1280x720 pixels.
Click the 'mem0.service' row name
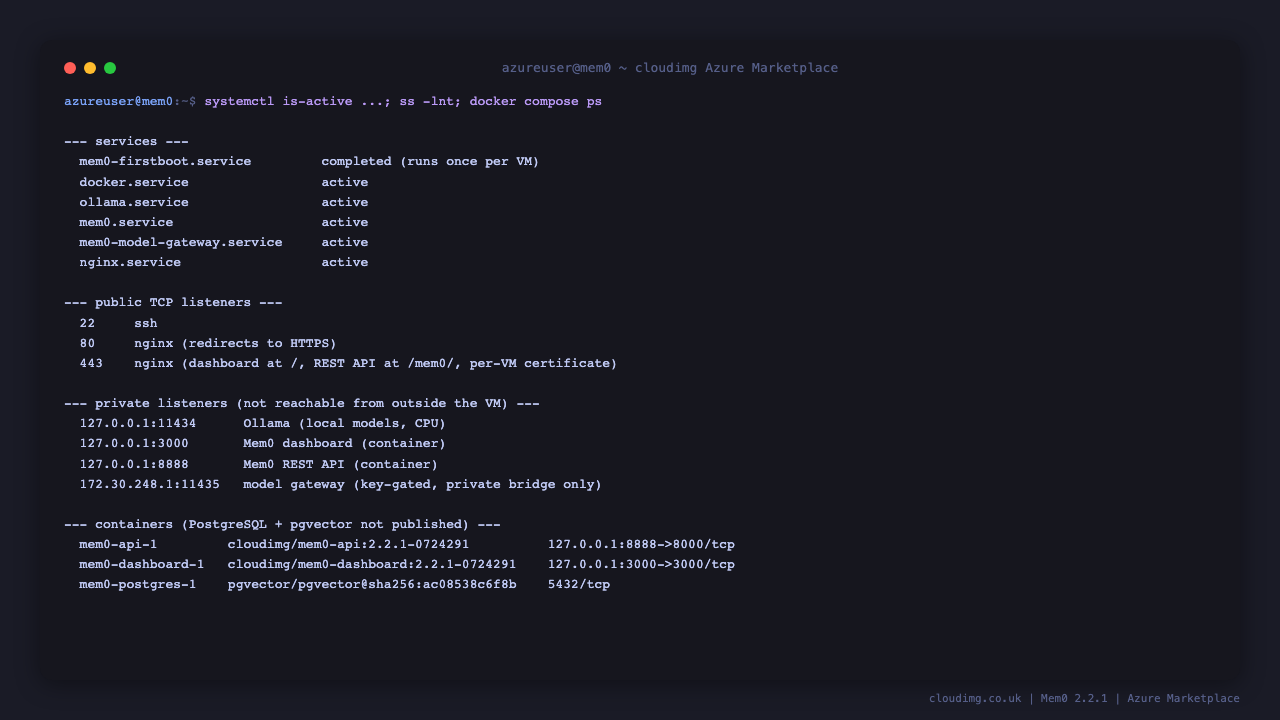click(126, 222)
